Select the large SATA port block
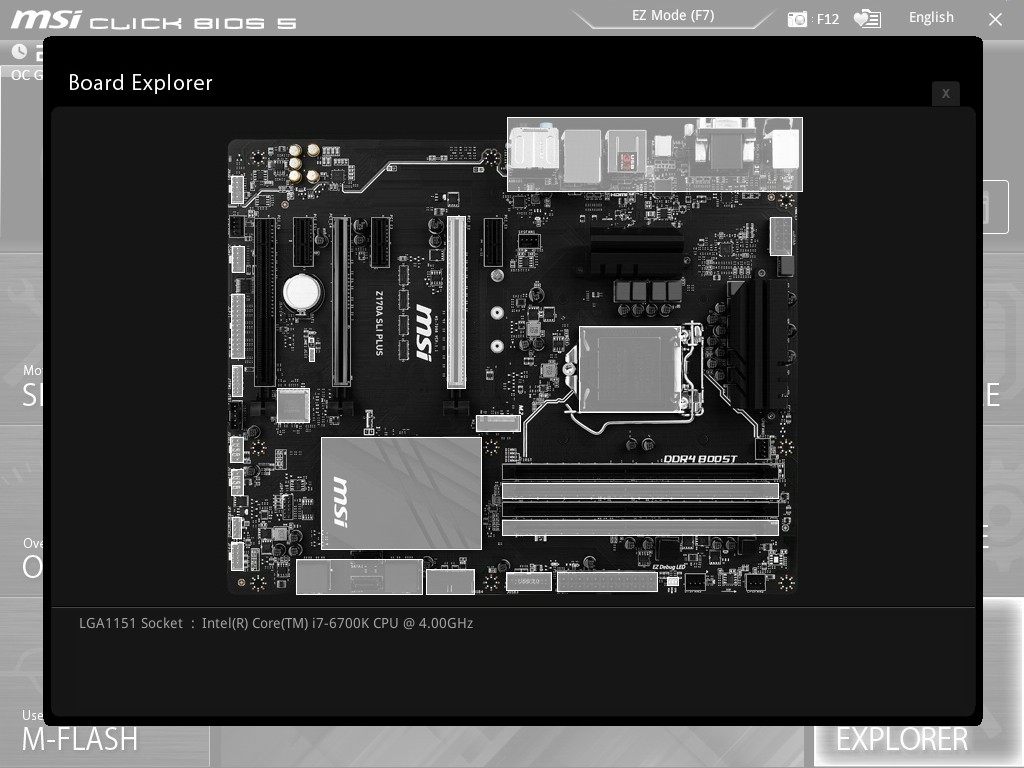1024x768 pixels. click(359, 577)
